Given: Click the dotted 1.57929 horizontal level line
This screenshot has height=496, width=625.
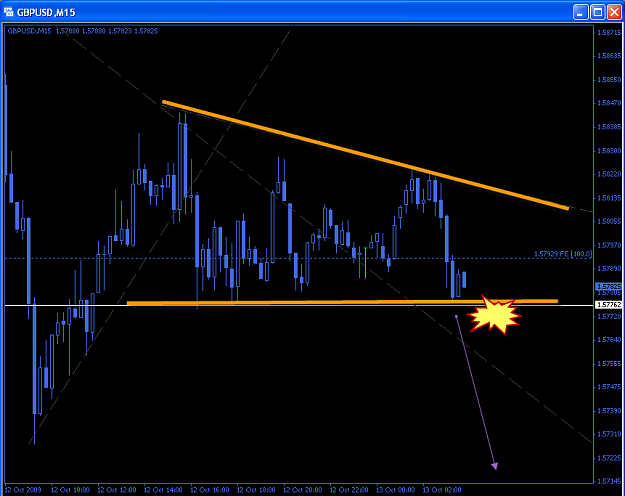Looking at the screenshot, I should coord(299,258).
